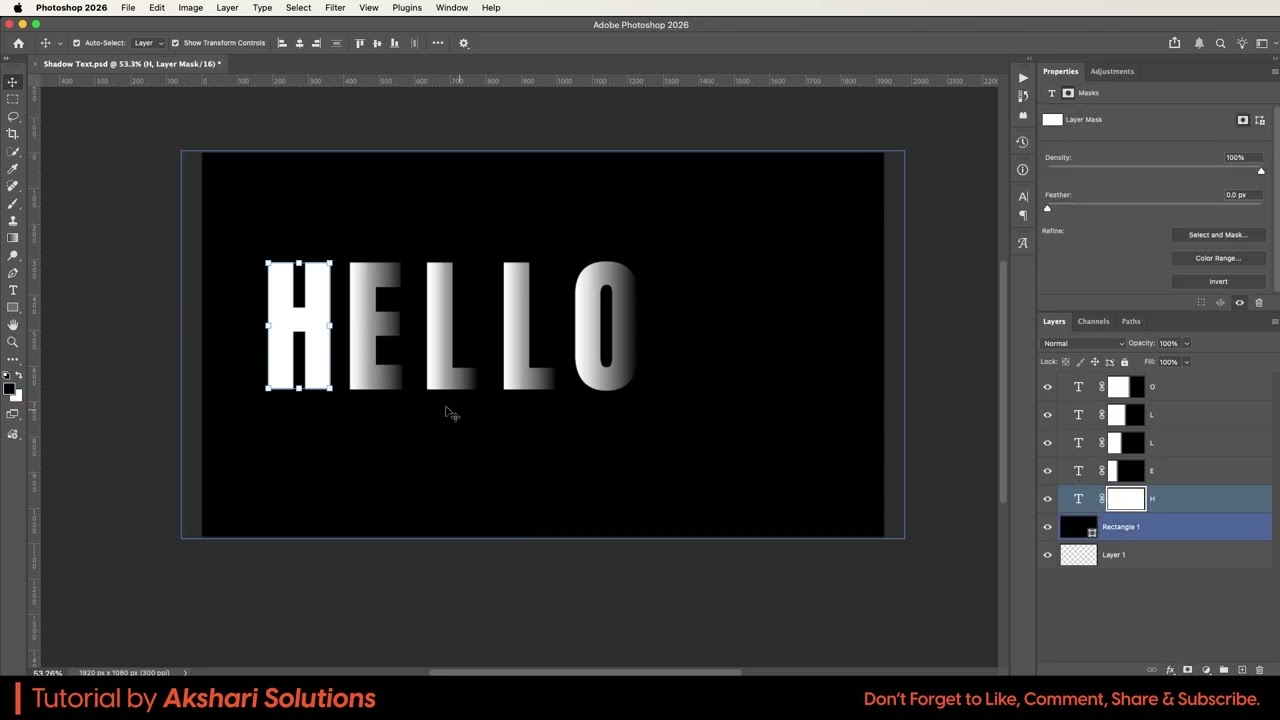
Task: Open Layers panel flyout menu
Action: click(1274, 322)
